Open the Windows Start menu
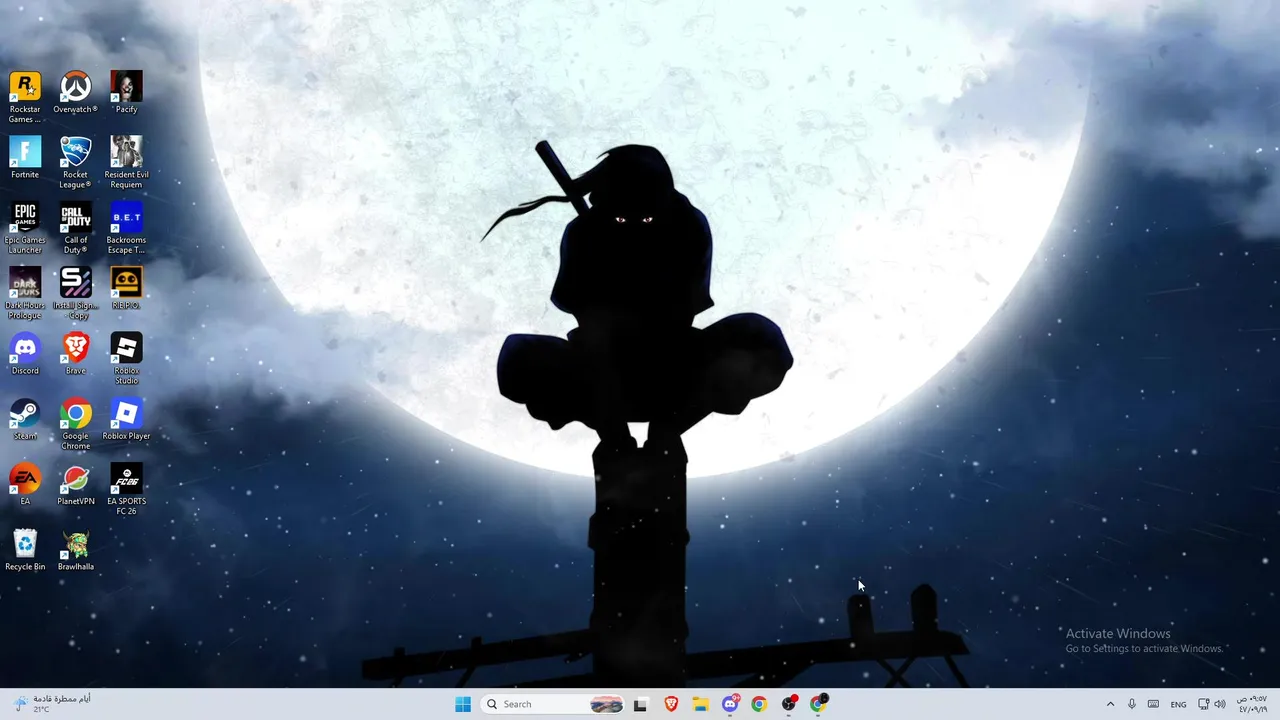This screenshot has height=720, width=1280. (463, 704)
